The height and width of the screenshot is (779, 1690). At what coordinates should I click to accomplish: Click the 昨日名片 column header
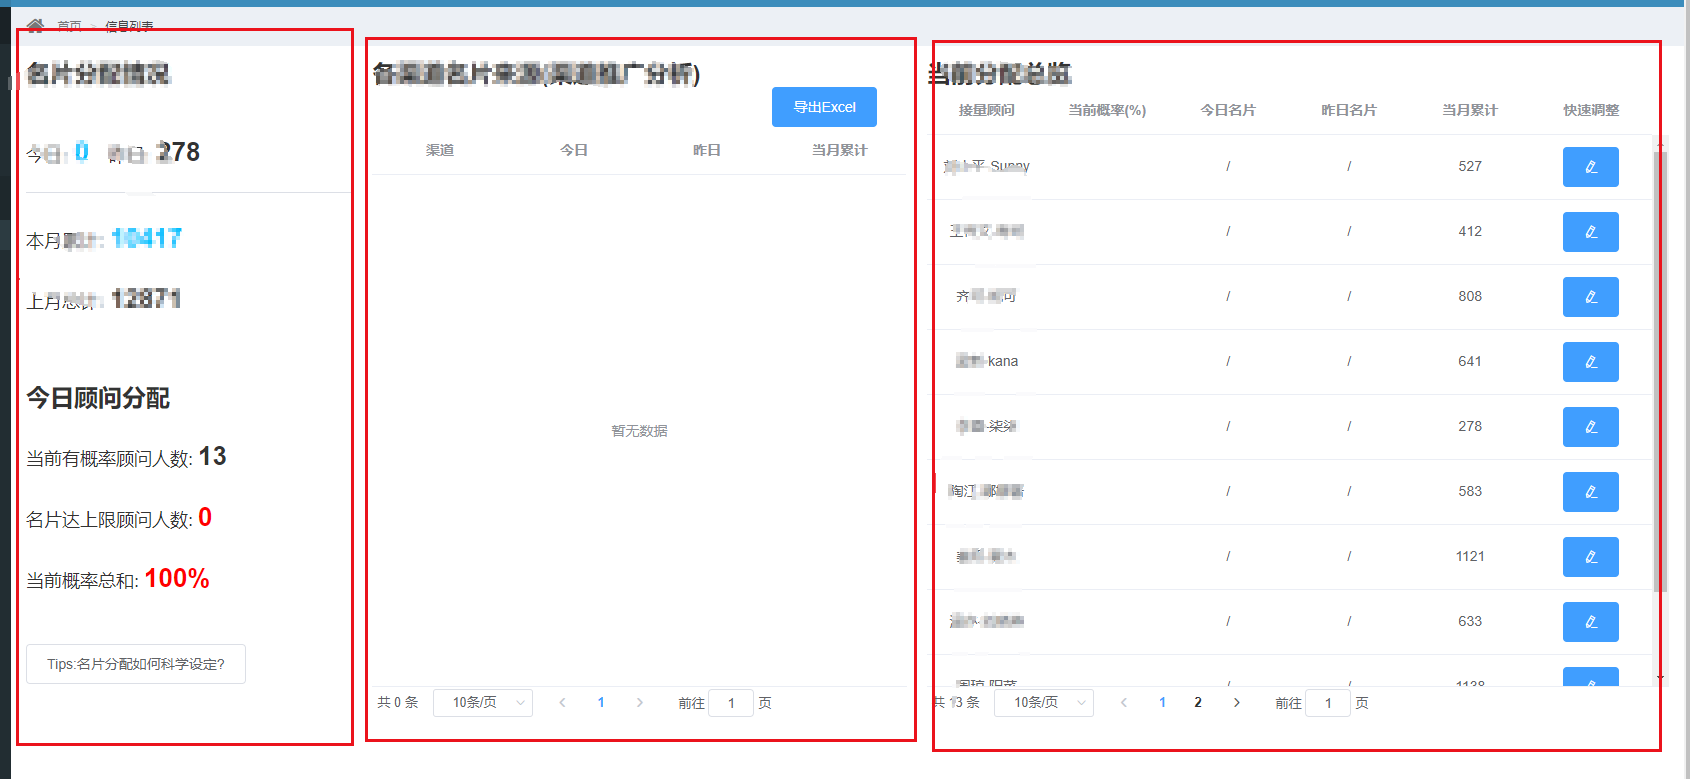point(1349,110)
